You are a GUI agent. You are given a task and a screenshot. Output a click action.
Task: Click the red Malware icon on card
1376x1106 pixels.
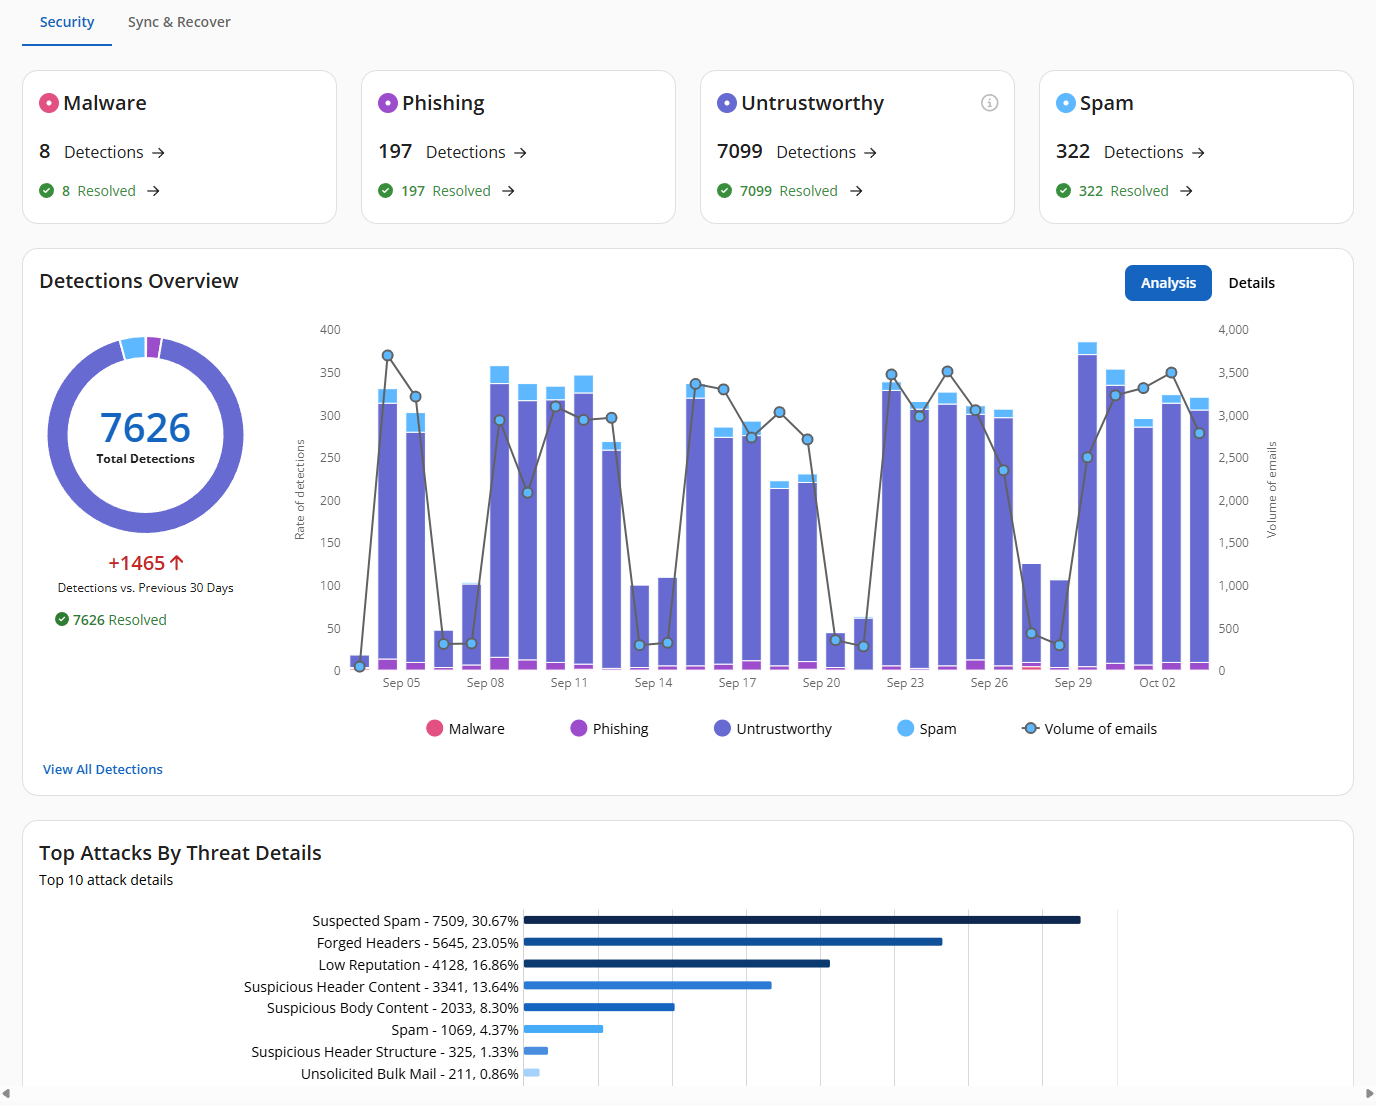(x=49, y=103)
